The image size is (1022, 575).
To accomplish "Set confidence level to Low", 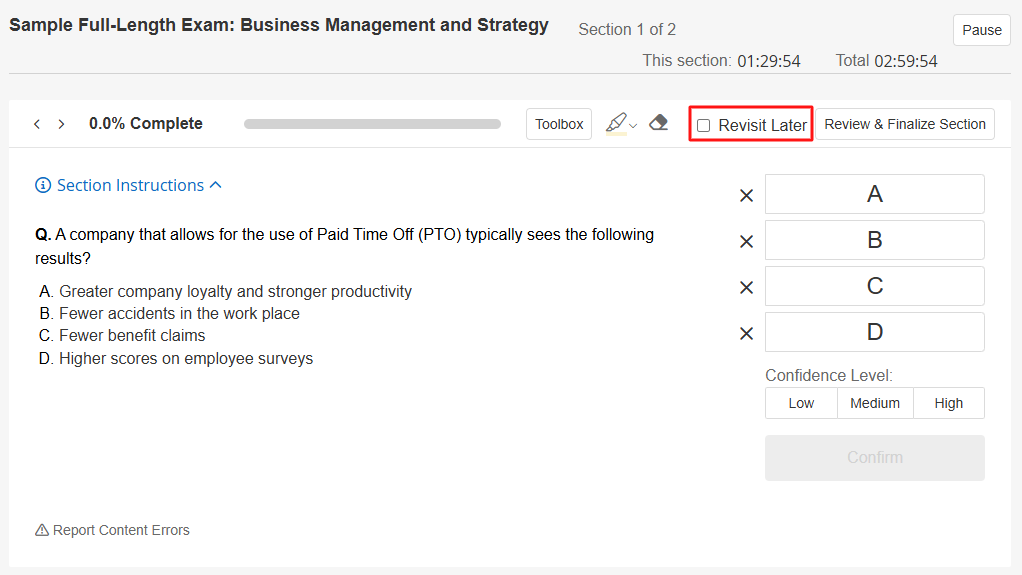I will click(801, 403).
